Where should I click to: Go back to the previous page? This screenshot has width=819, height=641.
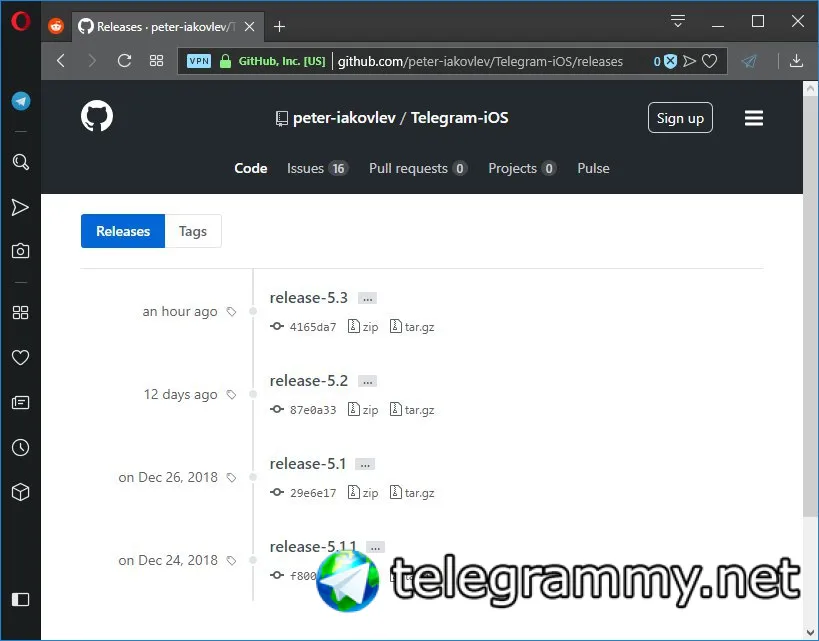point(61,61)
